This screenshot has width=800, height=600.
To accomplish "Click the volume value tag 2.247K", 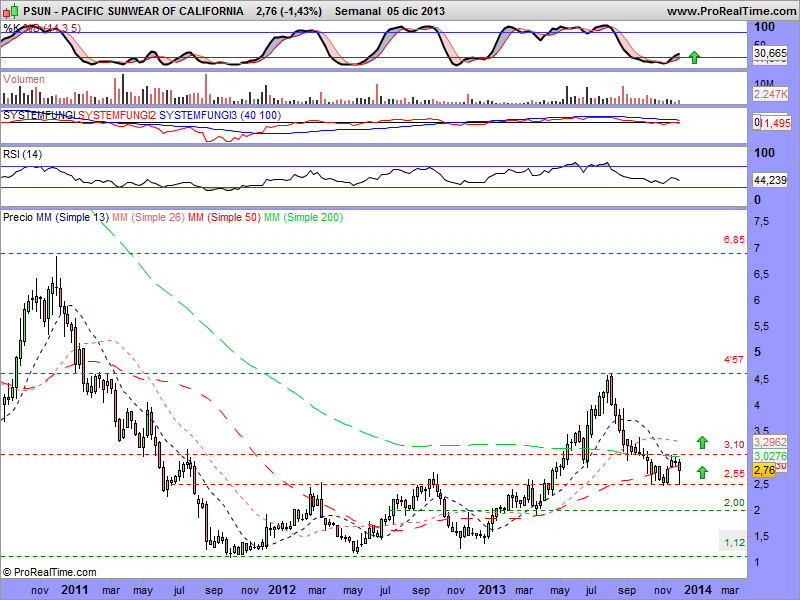I will [x=770, y=94].
